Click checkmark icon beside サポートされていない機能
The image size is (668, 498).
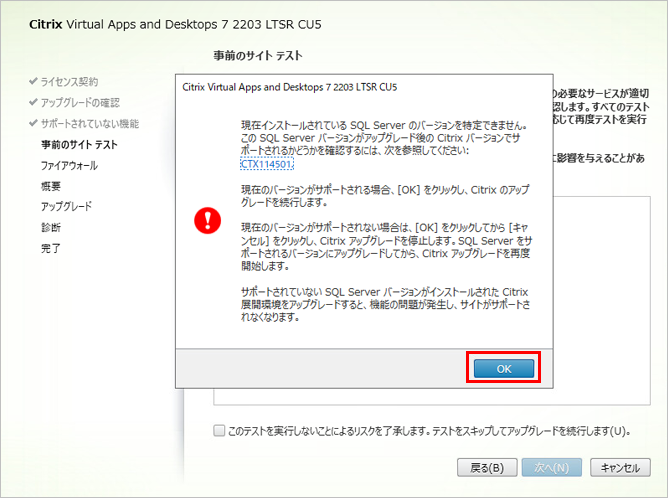click(x=33, y=123)
